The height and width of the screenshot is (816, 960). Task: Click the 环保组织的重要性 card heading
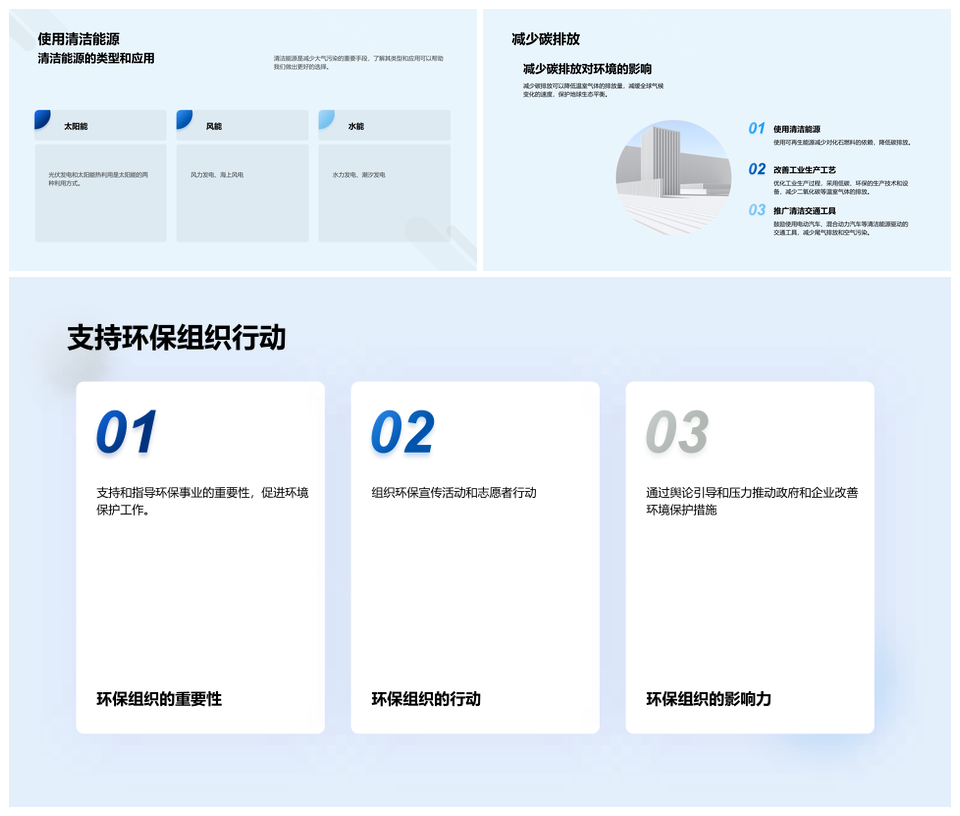(x=159, y=699)
